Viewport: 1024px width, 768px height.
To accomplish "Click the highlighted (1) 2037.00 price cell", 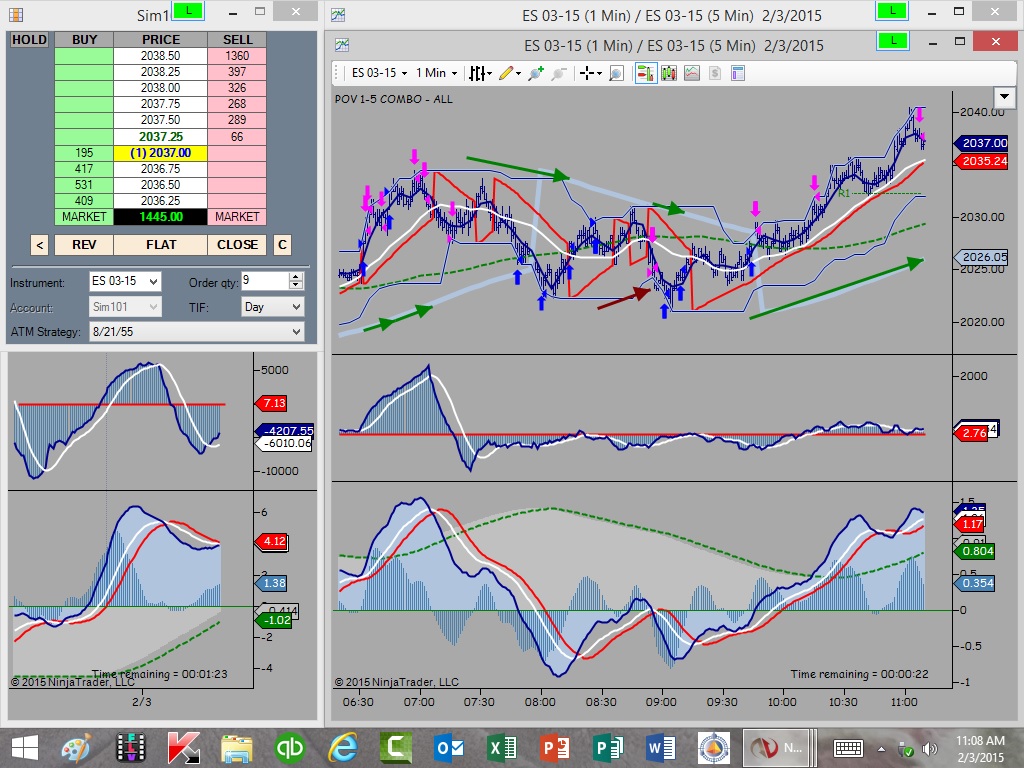I will (x=161, y=153).
